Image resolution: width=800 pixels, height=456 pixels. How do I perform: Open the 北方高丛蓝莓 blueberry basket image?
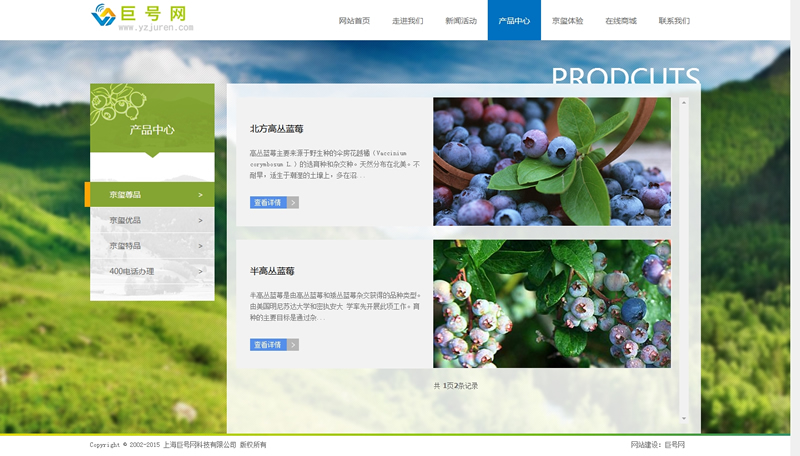tap(551, 161)
